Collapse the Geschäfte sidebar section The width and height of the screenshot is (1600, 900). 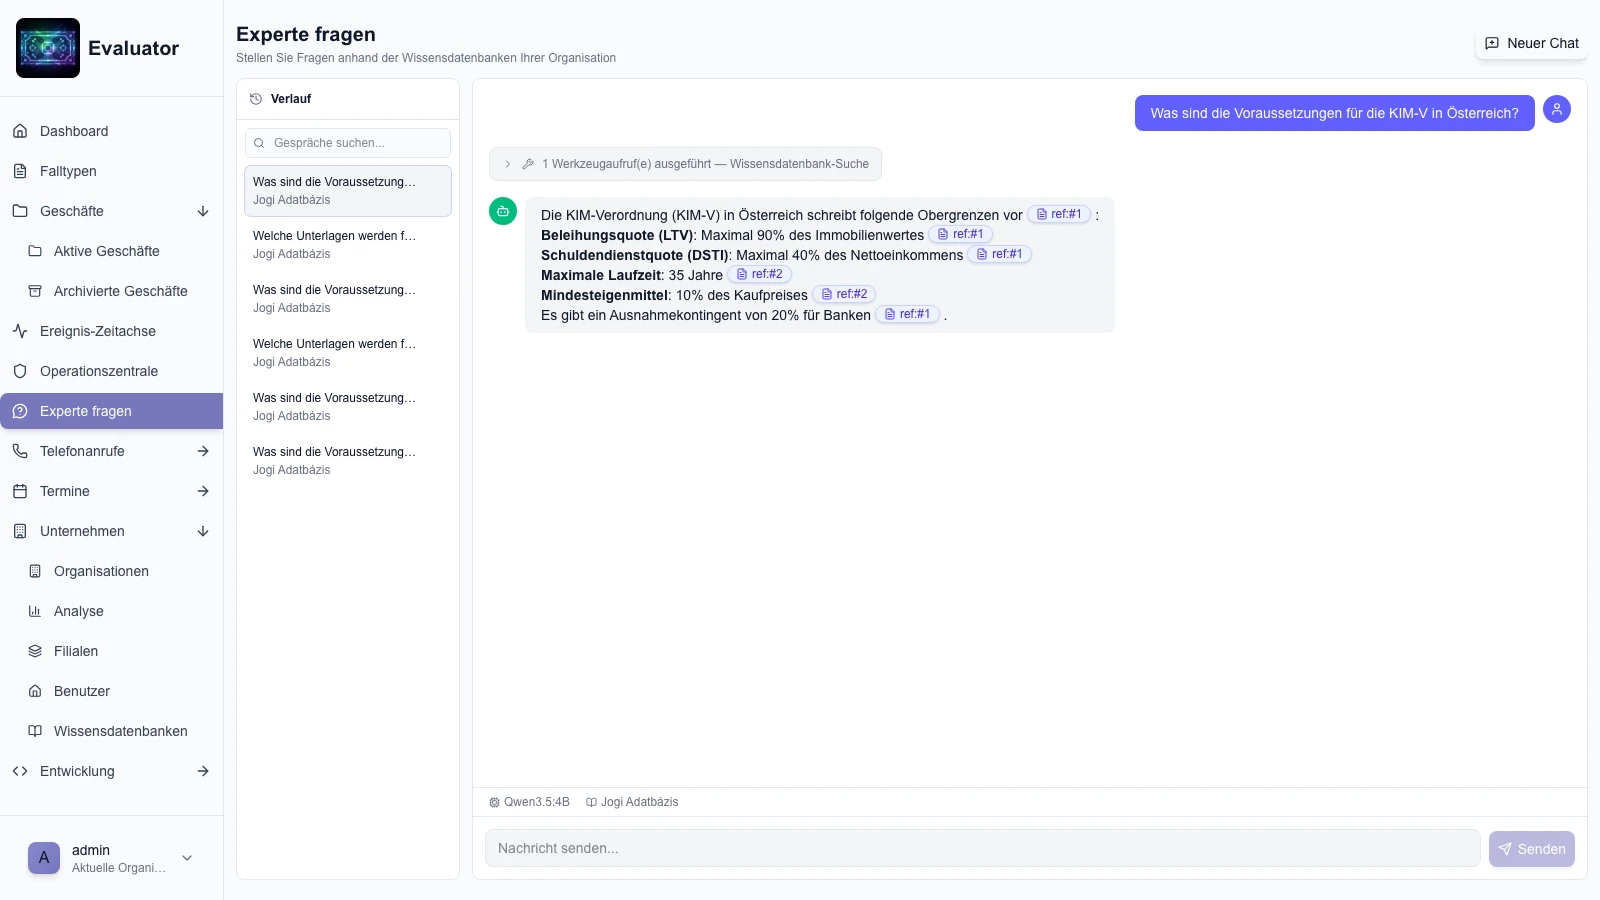pos(203,211)
